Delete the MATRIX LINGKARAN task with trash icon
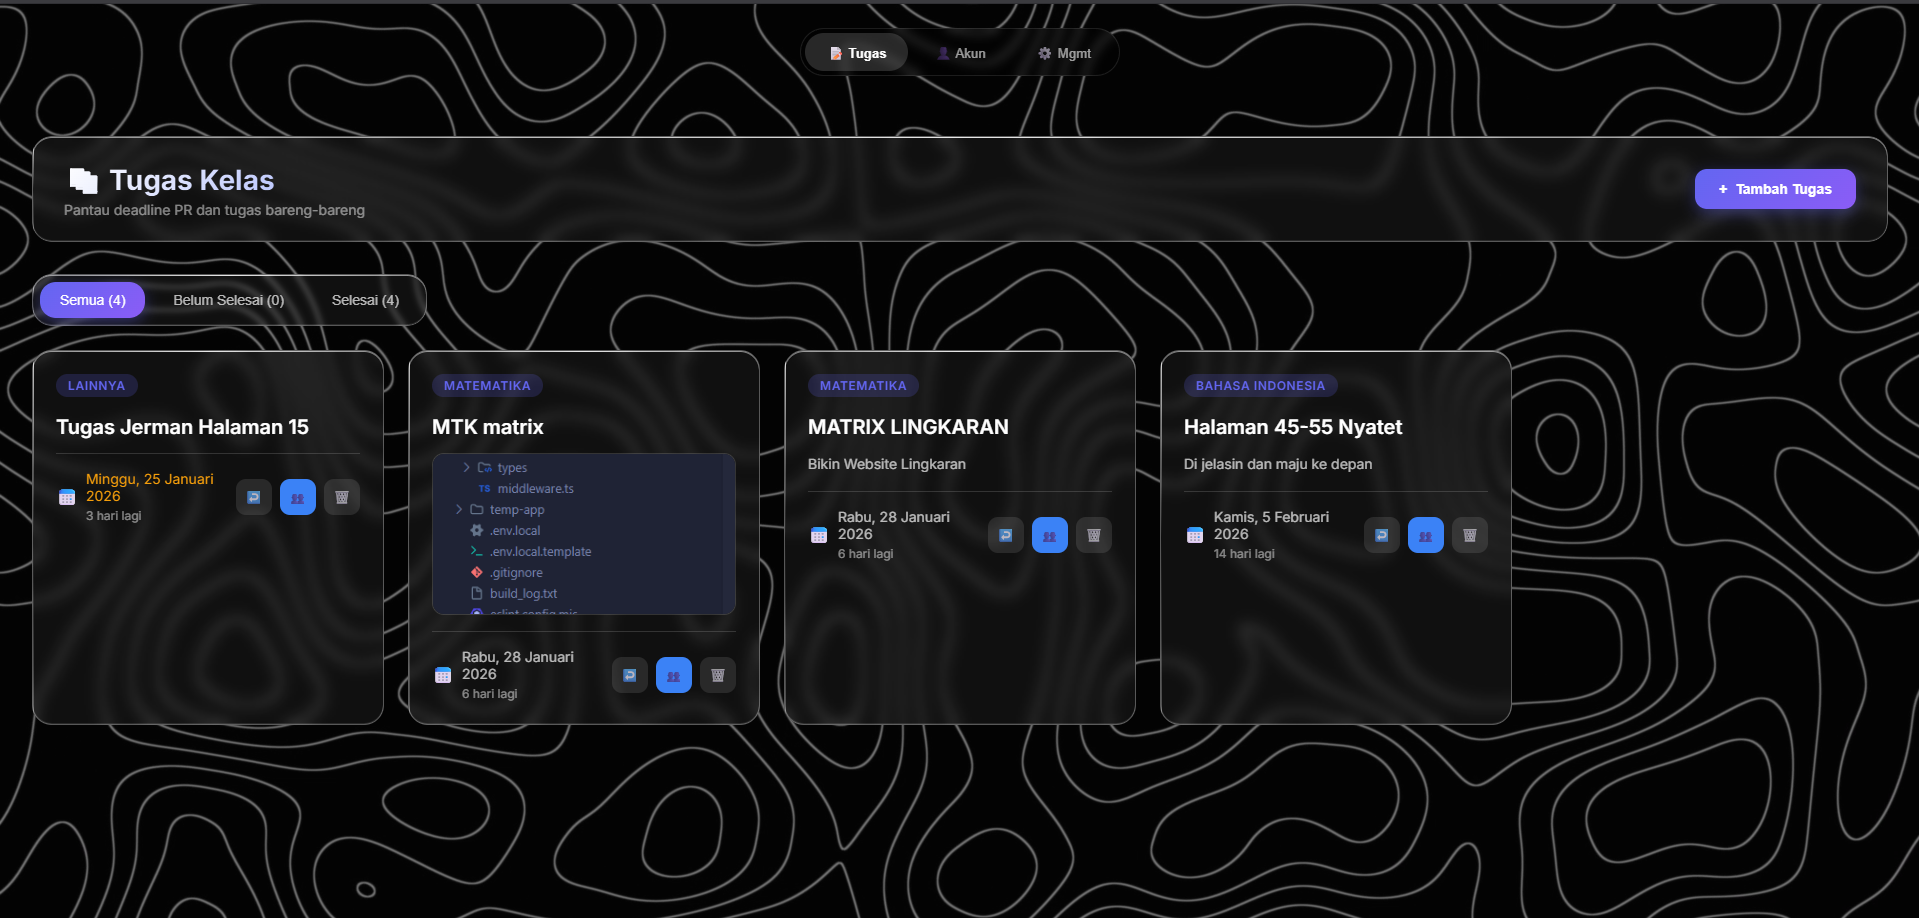Screen dimensions: 1919x918 pyautogui.click(x=1094, y=535)
